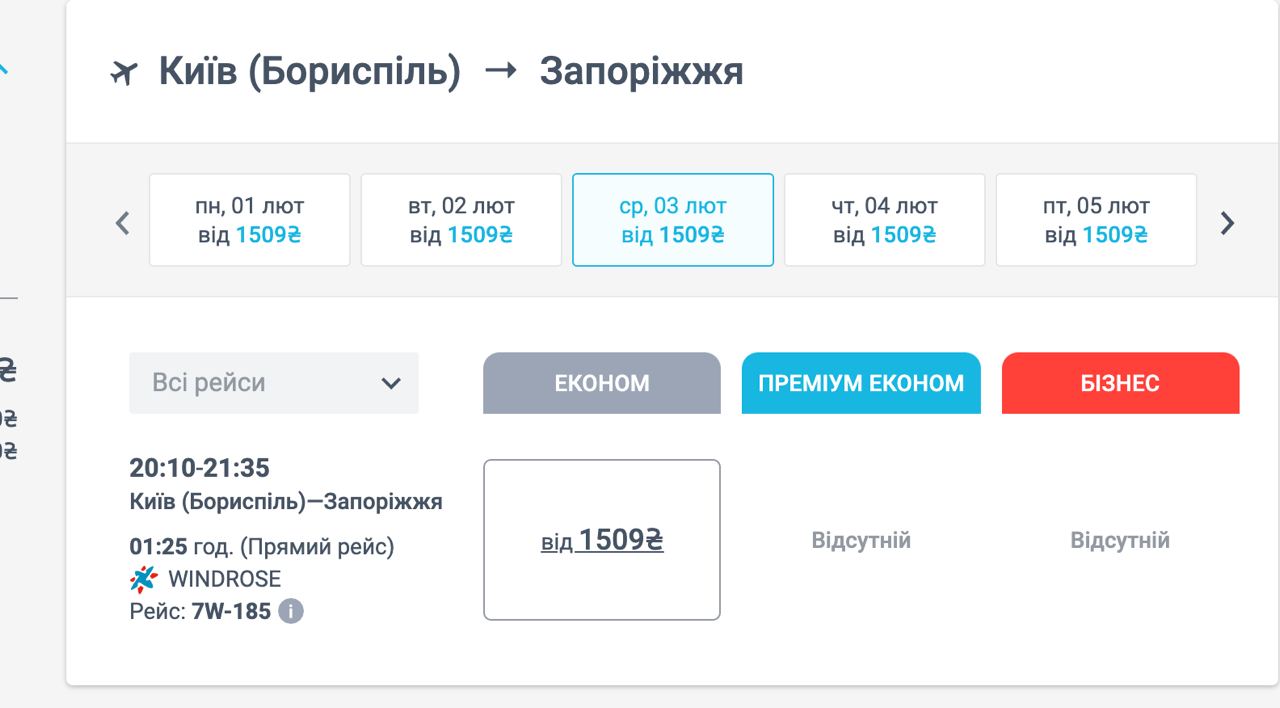Select the date пн, 01 лют

[x=250, y=220]
